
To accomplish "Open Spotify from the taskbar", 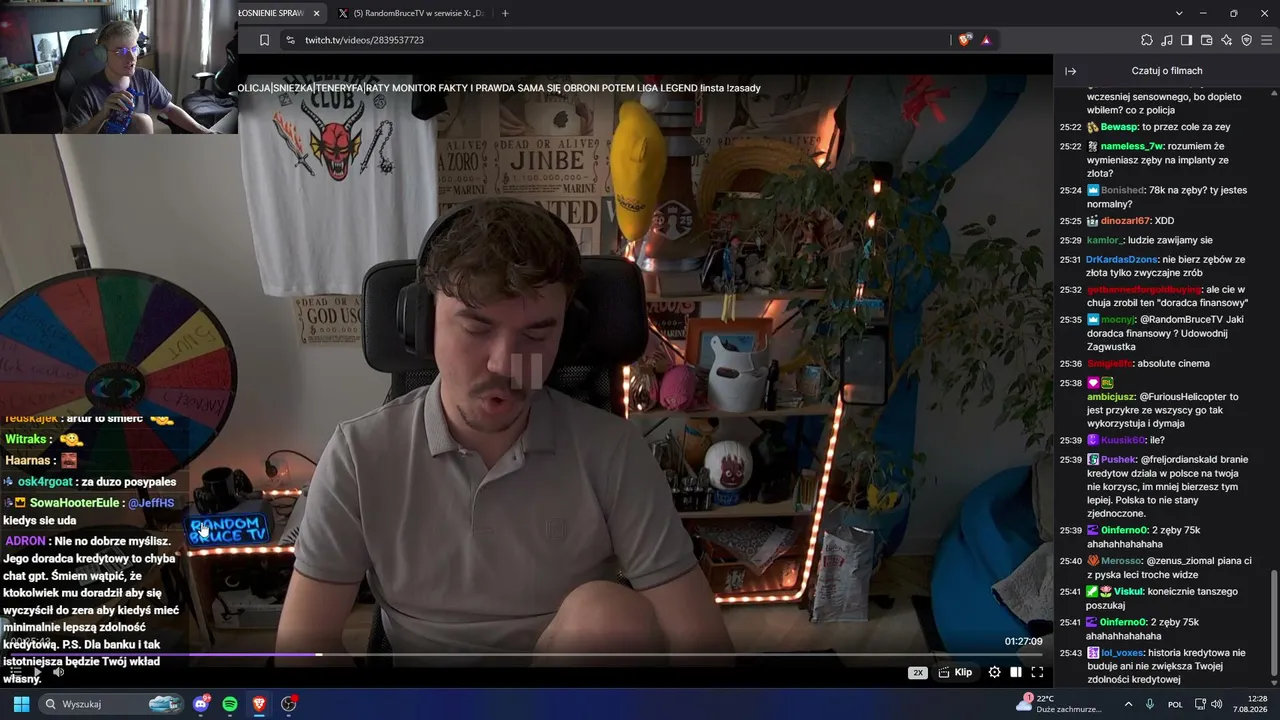I will tap(230, 704).
